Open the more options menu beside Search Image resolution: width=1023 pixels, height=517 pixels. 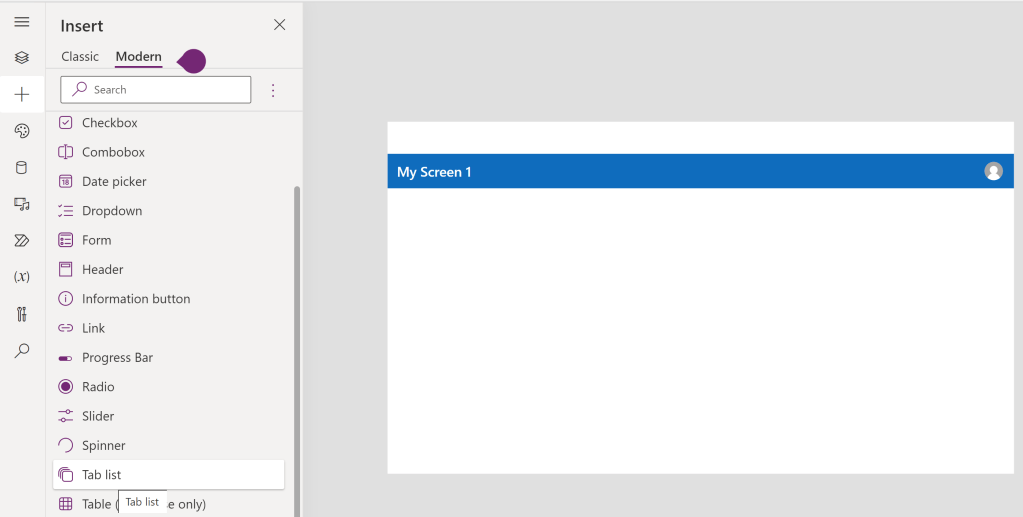click(273, 90)
